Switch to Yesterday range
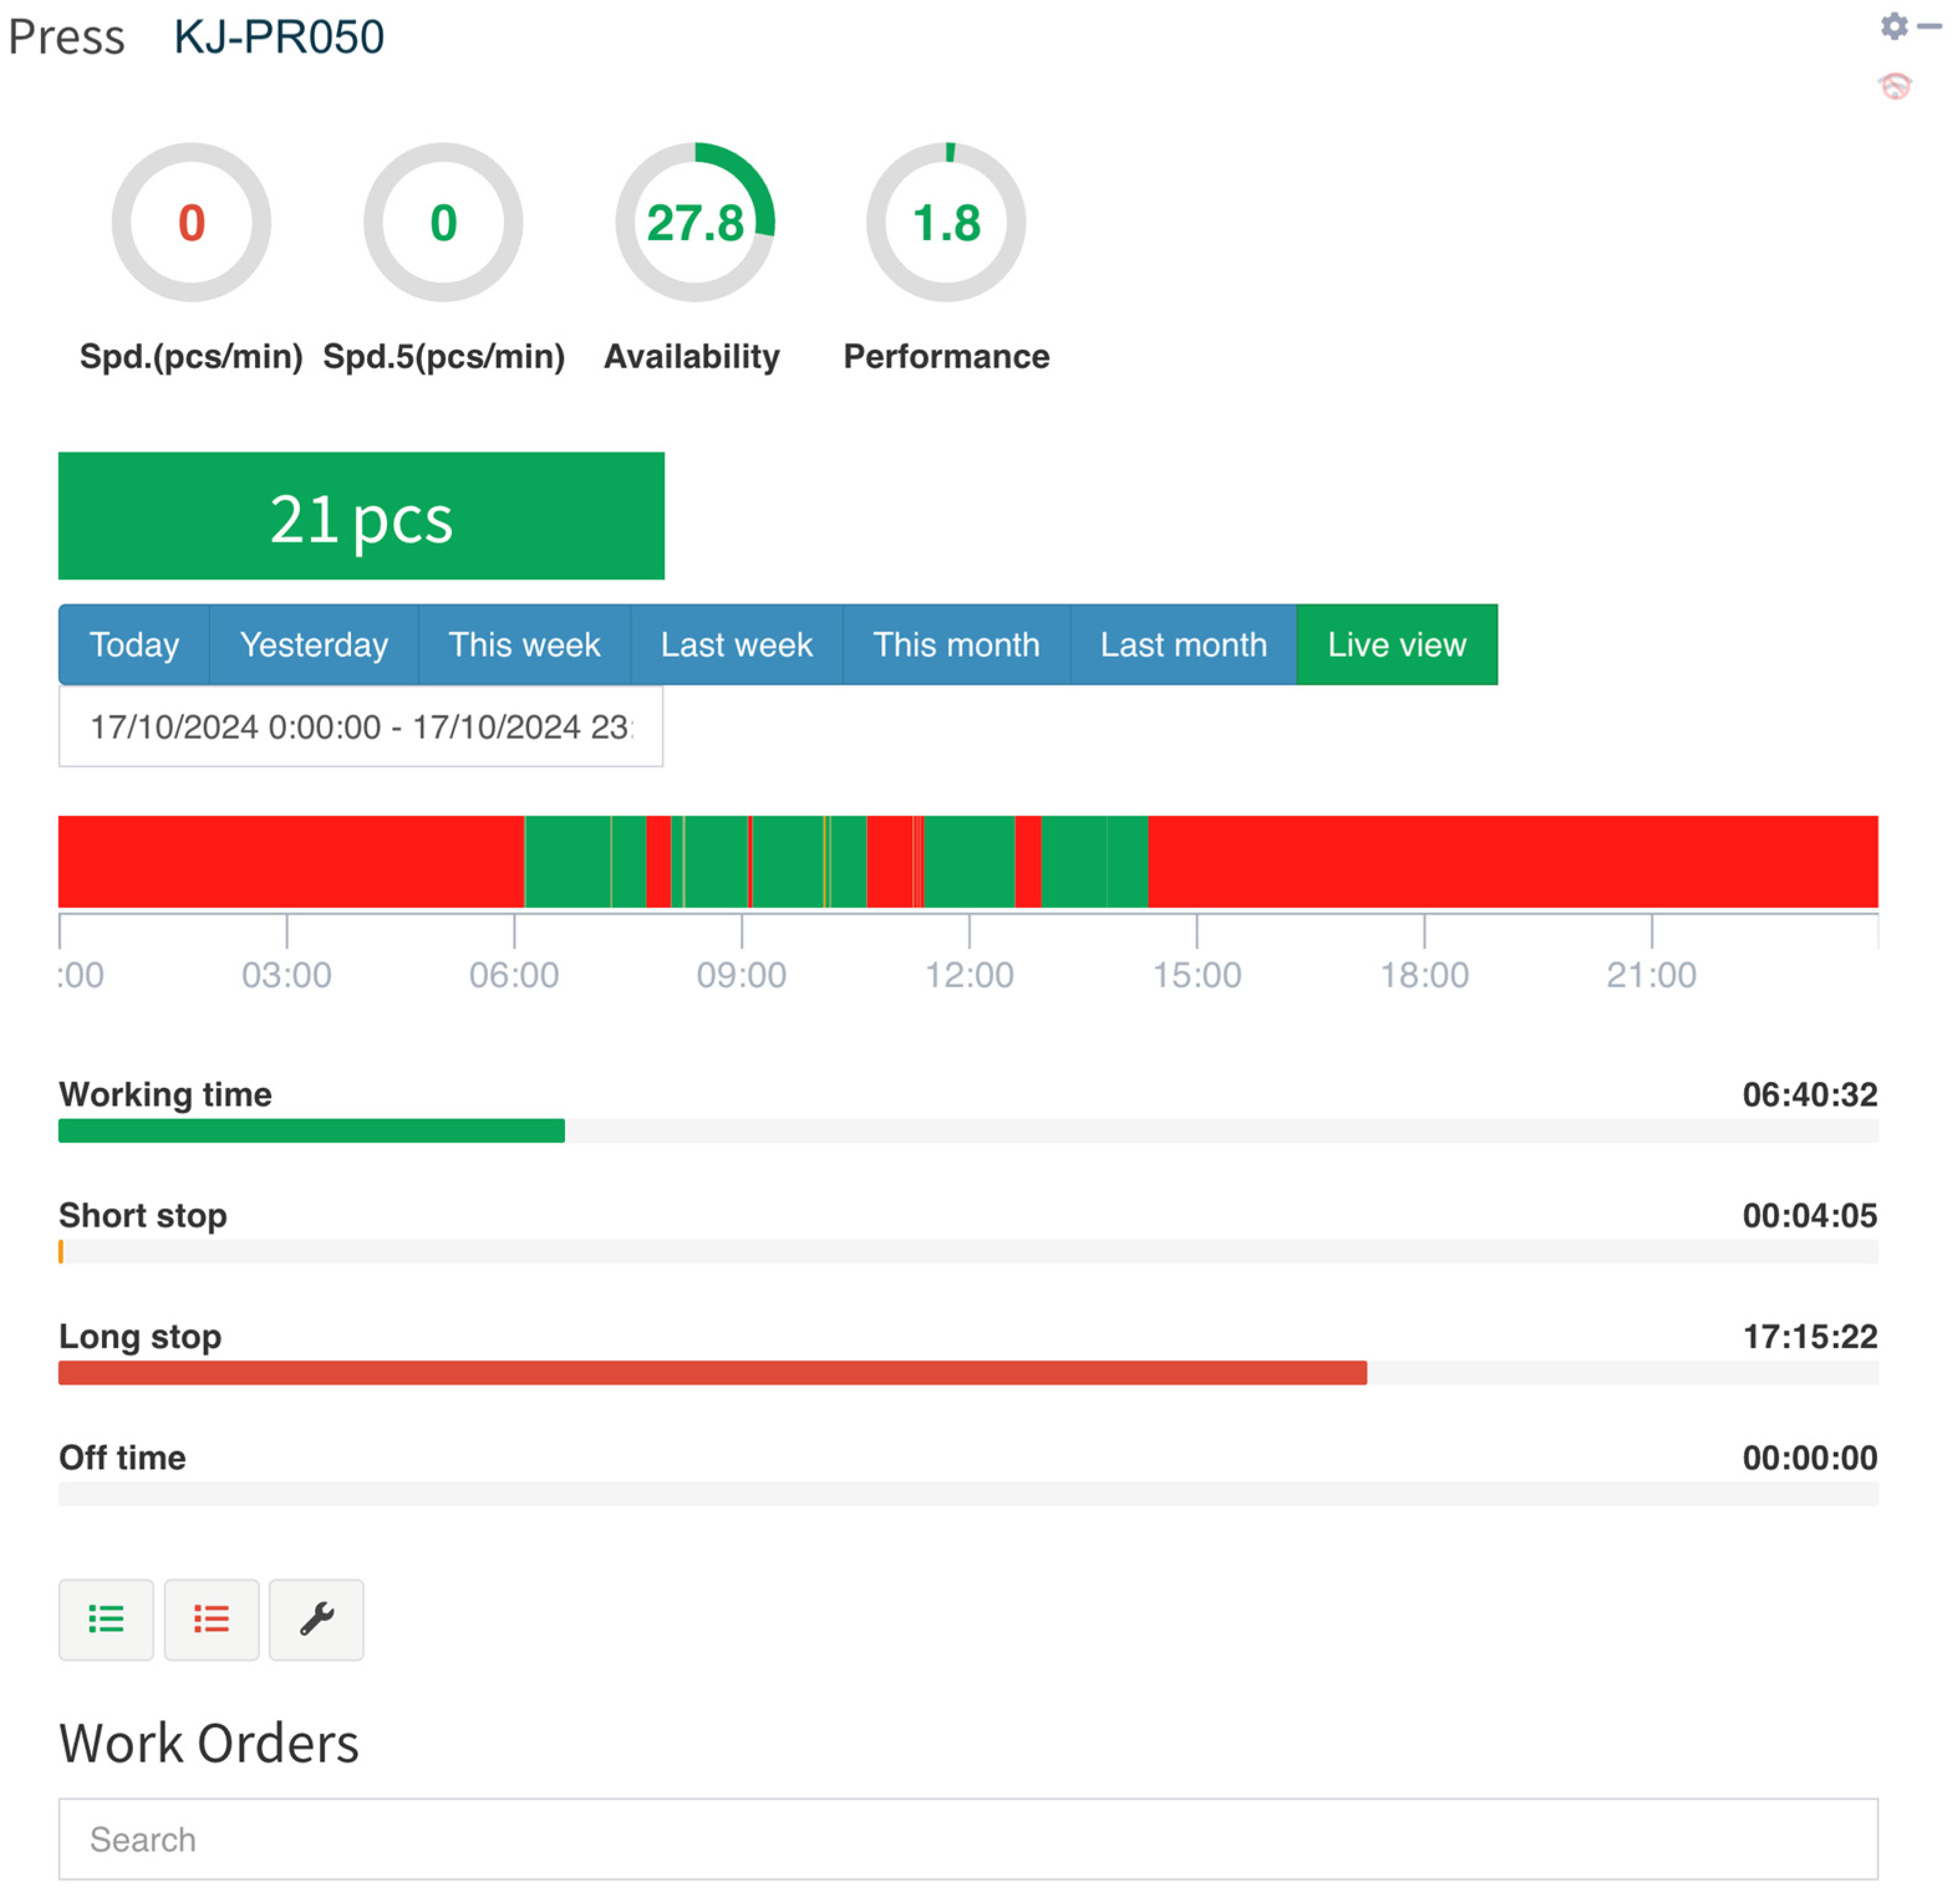The image size is (1960, 1898). click(x=314, y=645)
